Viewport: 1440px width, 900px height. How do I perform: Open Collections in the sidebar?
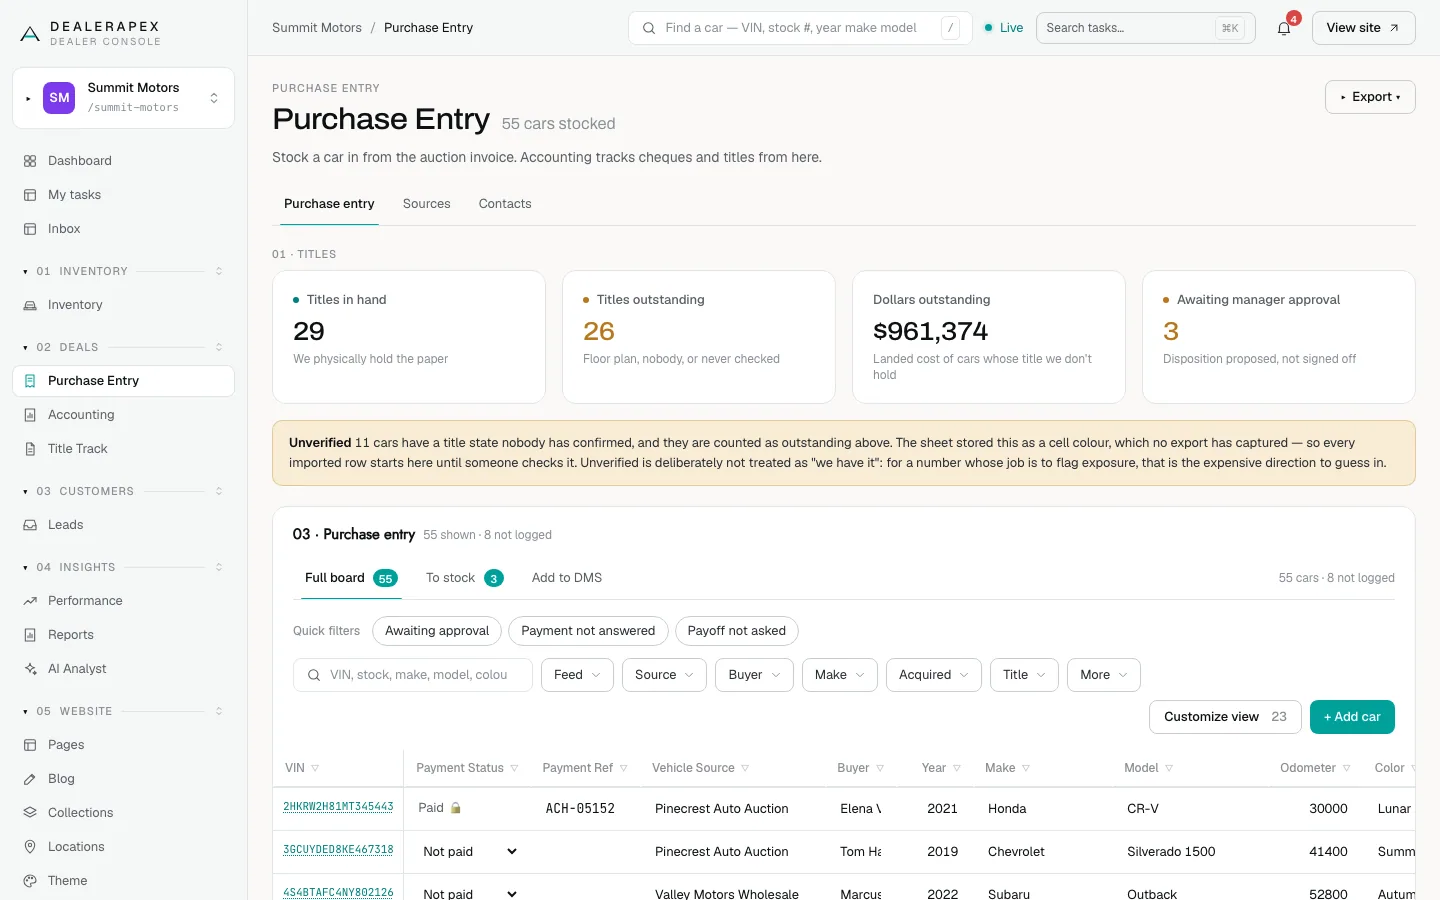click(x=123, y=813)
